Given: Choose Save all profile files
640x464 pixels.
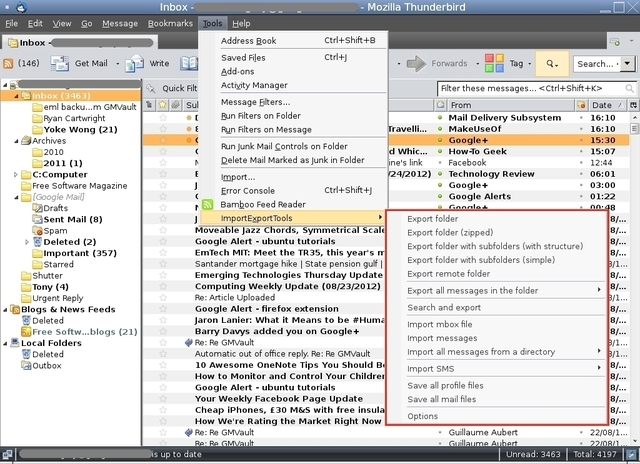Looking at the screenshot, I should pos(445,386).
